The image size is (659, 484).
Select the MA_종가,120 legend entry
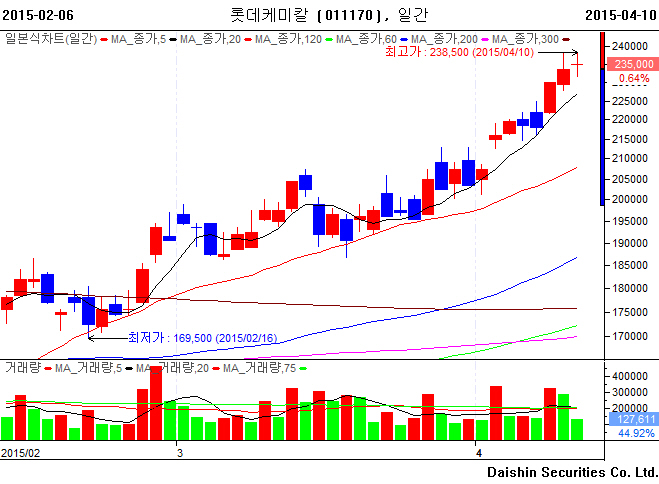pyautogui.click(x=288, y=39)
